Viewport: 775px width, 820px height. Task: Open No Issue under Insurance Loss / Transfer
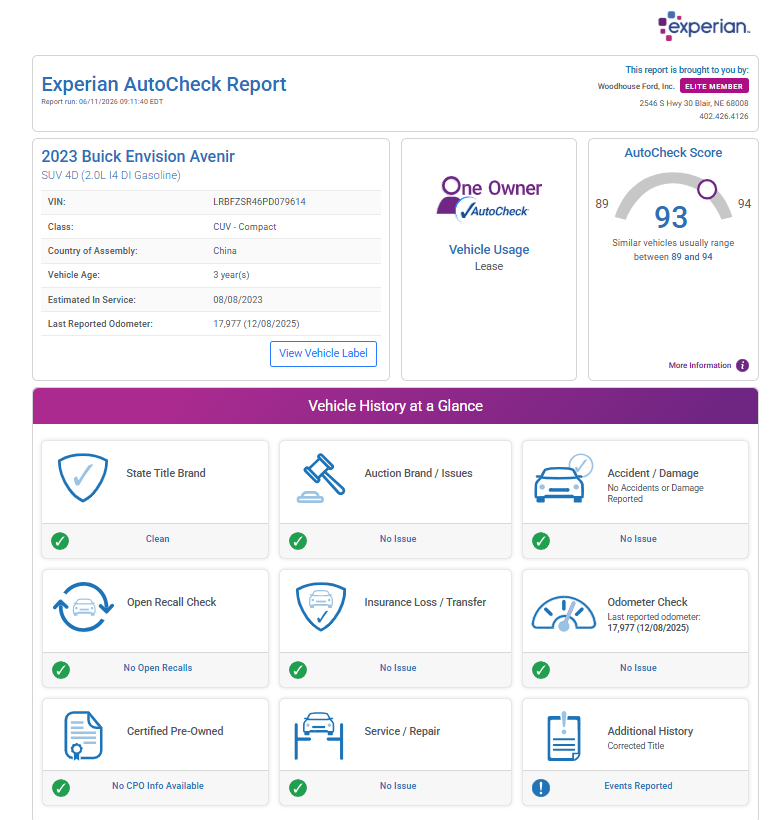tap(398, 668)
